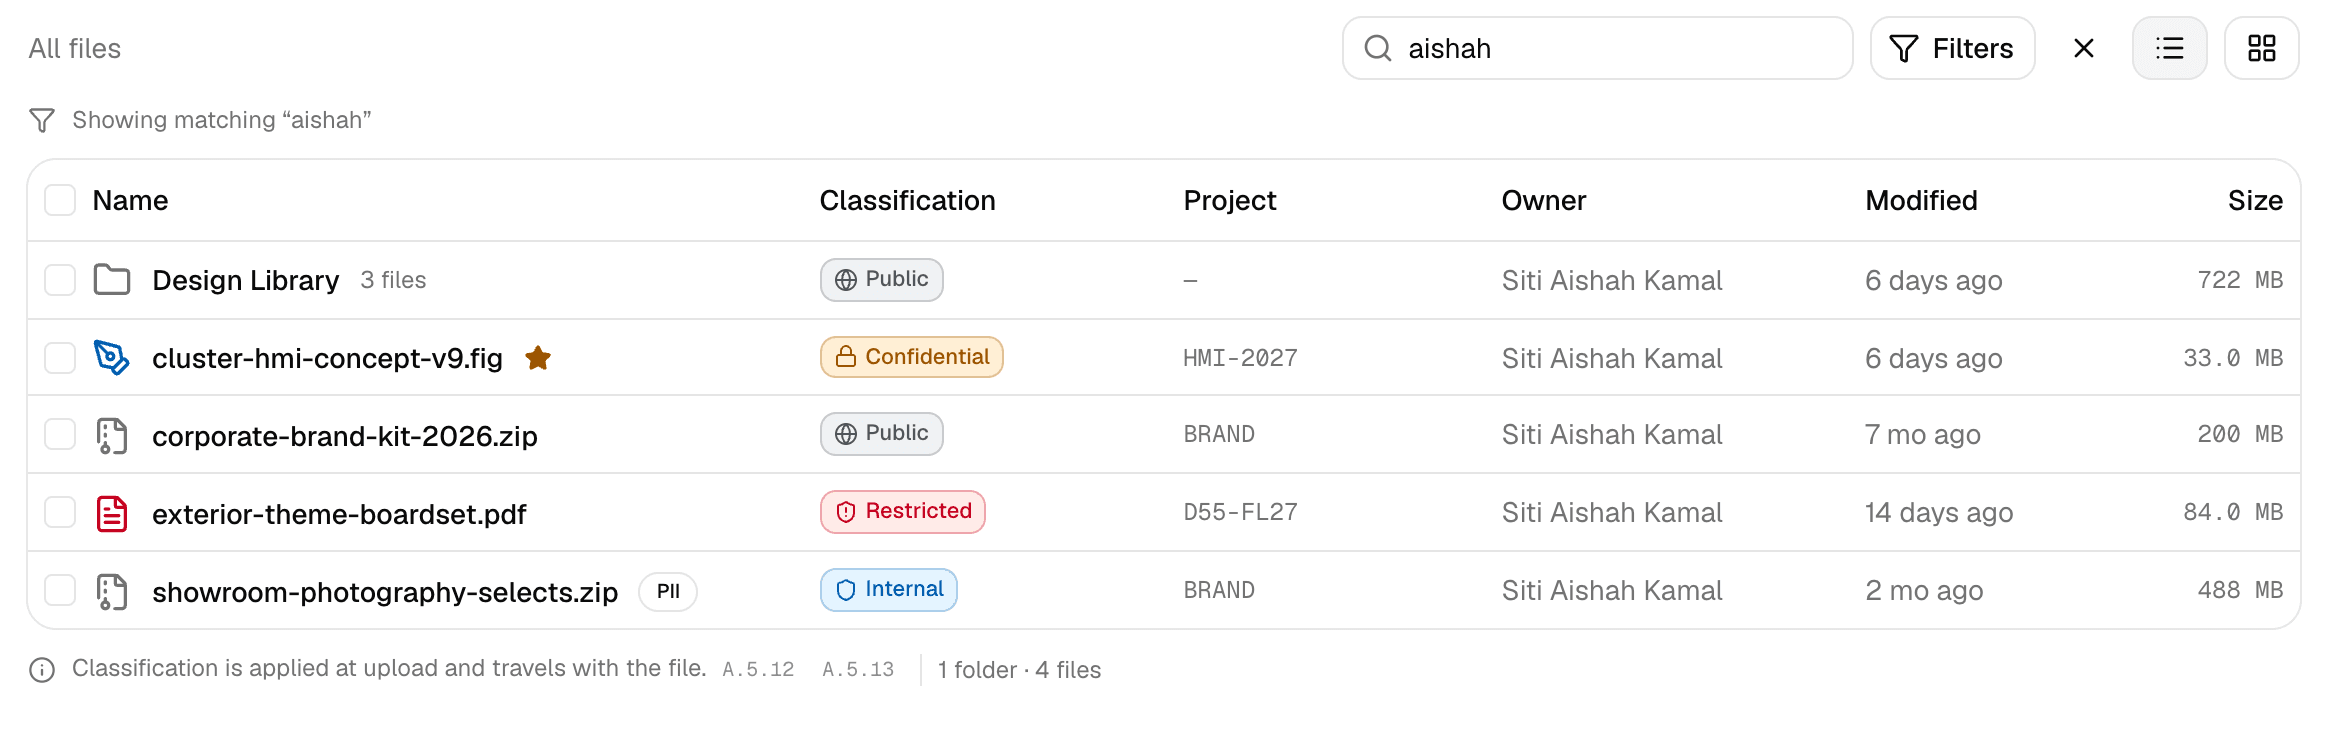Sort by the Classification column header

coord(907,200)
